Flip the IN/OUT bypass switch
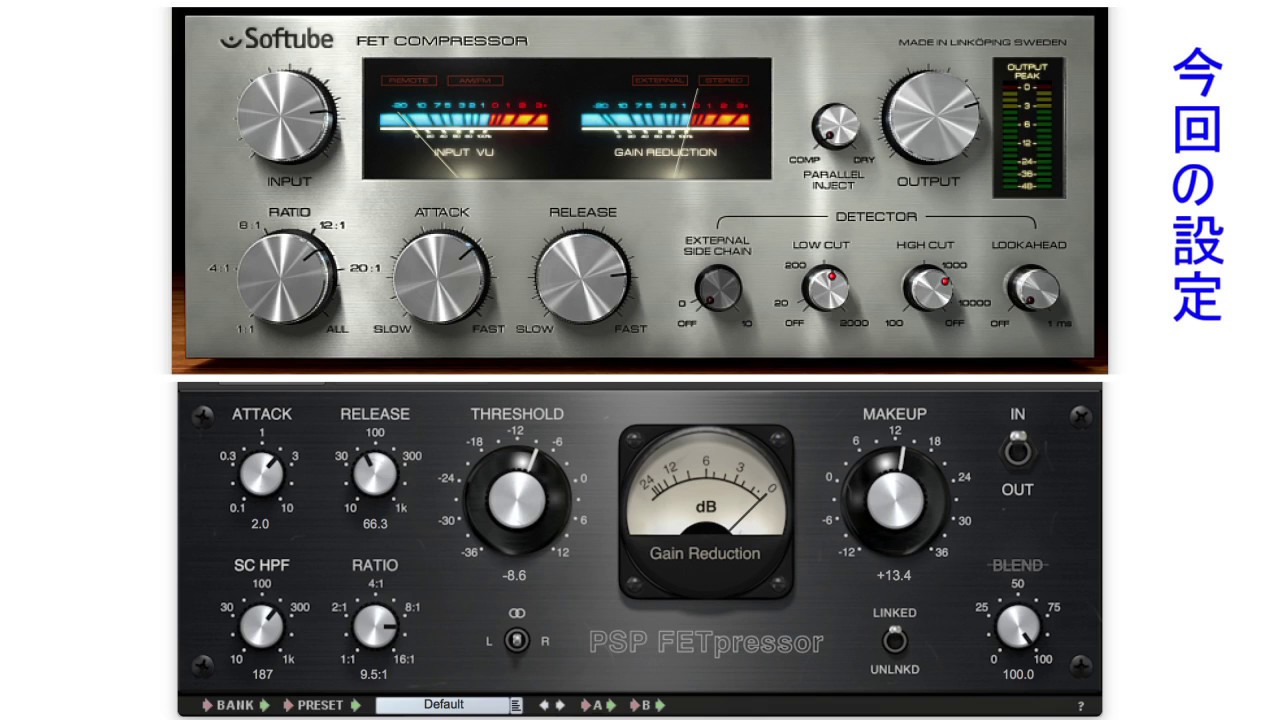Viewport: 1280px width, 720px height. (1017, 451)
